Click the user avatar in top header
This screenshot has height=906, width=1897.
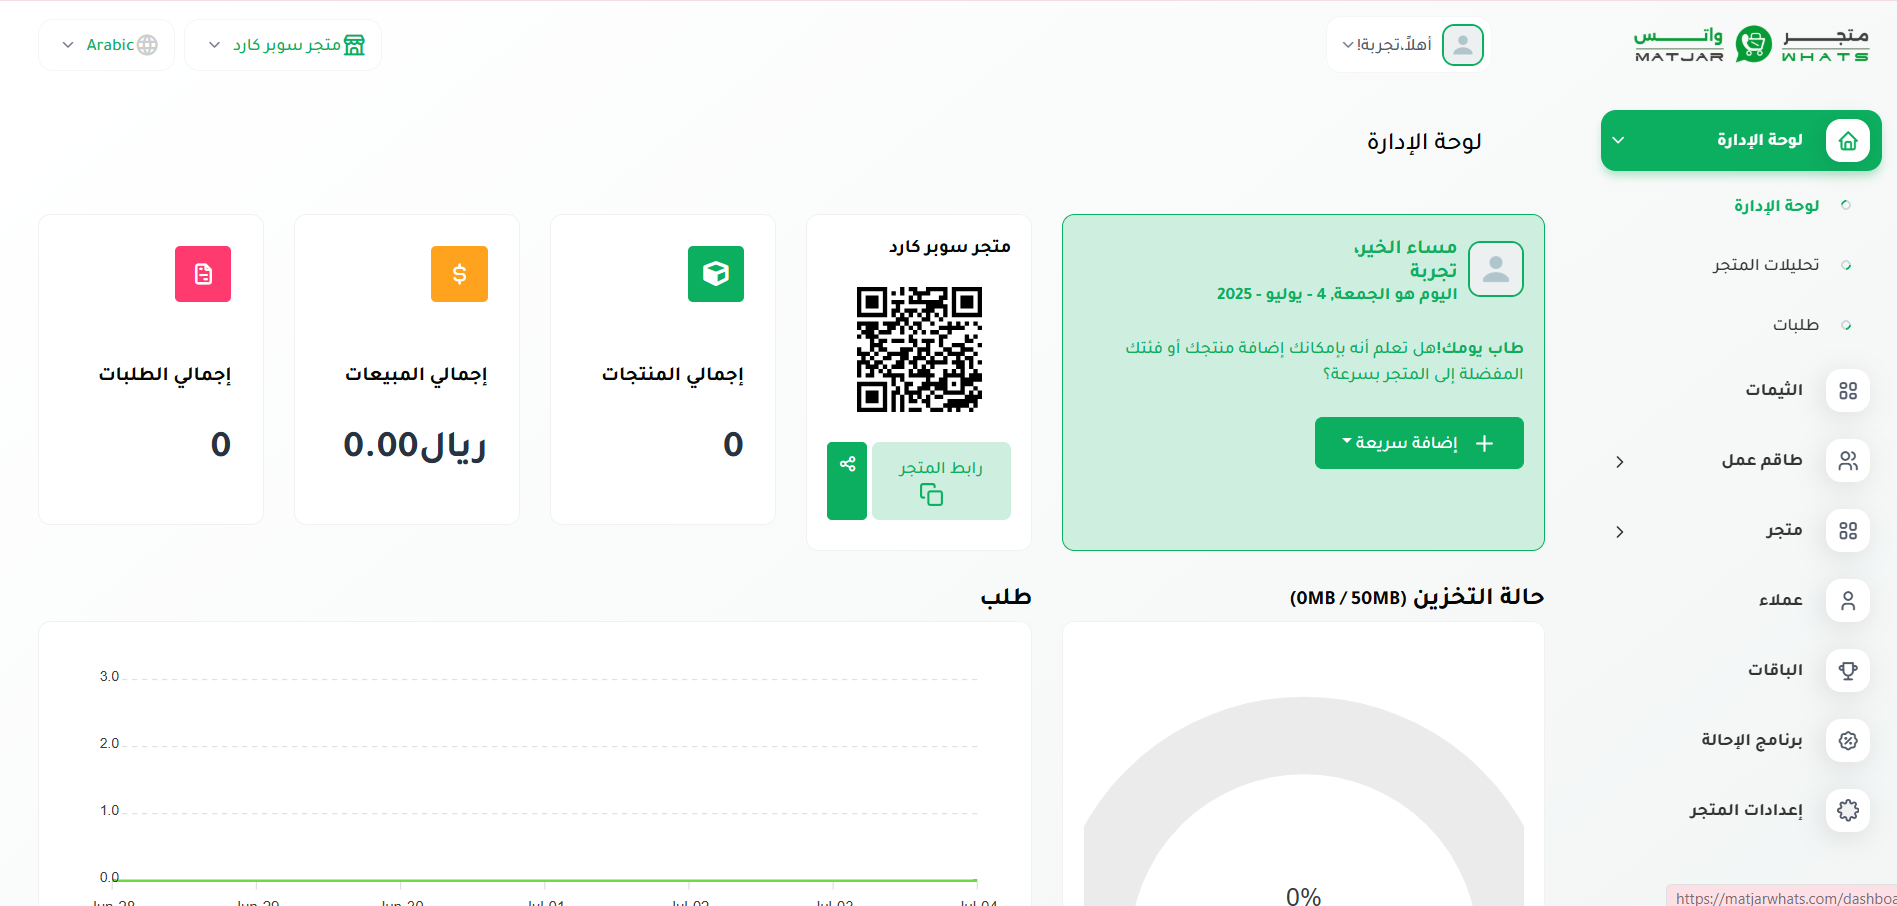point(1463,45)
